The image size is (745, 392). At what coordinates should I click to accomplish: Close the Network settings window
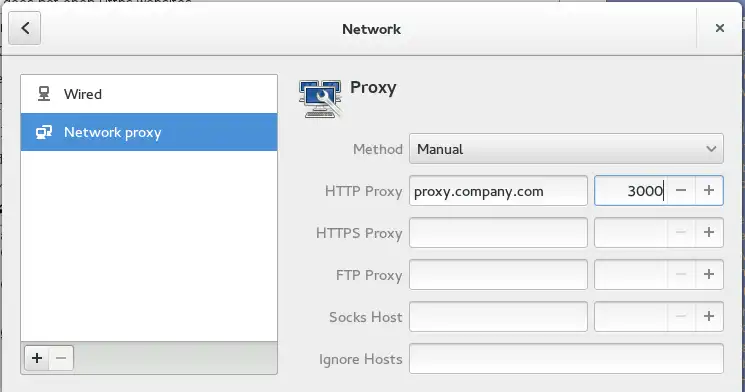click(x=720, y=29)
